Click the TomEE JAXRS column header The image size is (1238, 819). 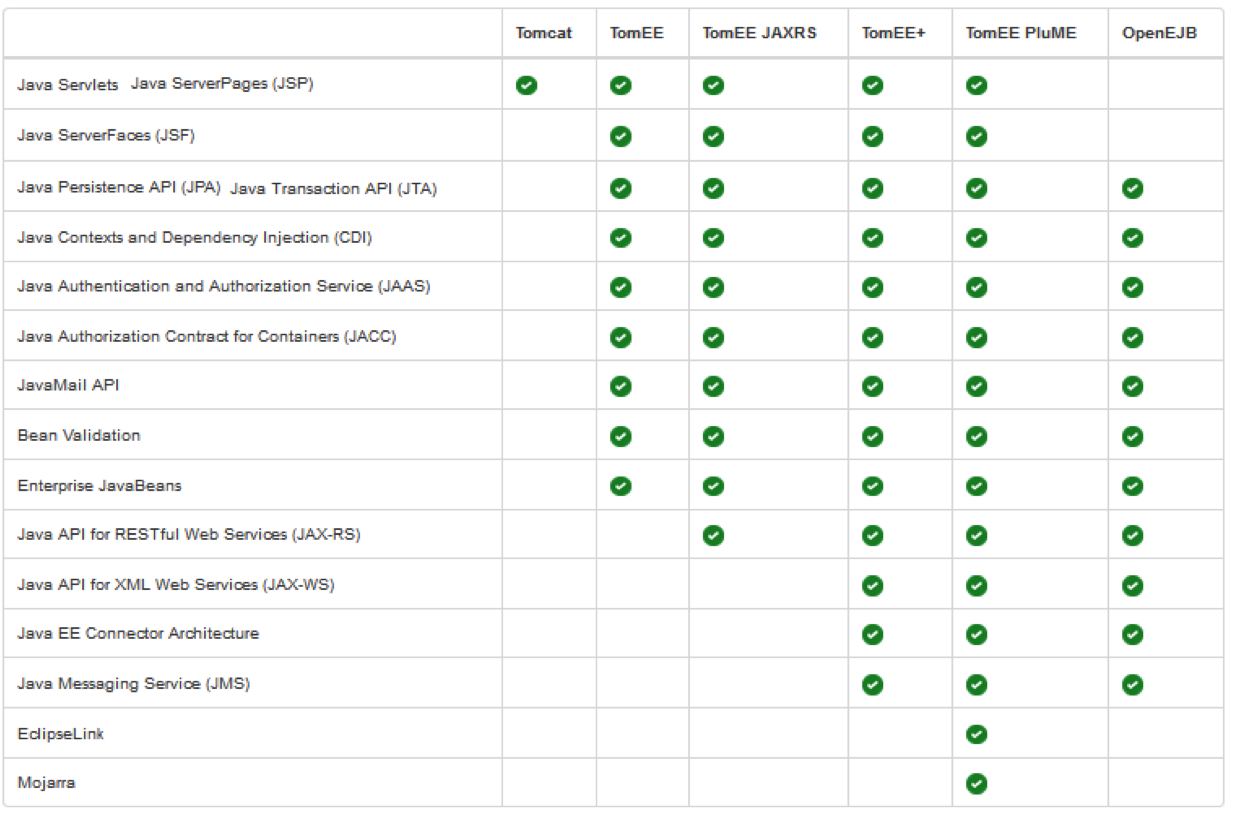tap(759, 33)
